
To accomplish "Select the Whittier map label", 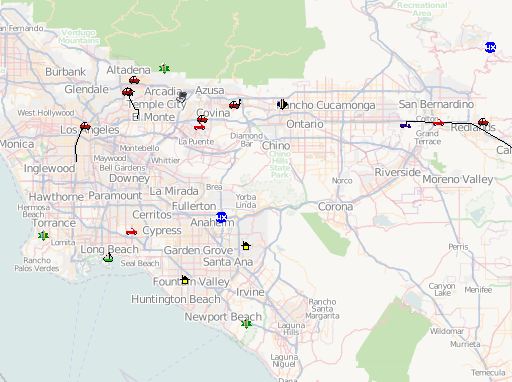I will pos(166,160).
